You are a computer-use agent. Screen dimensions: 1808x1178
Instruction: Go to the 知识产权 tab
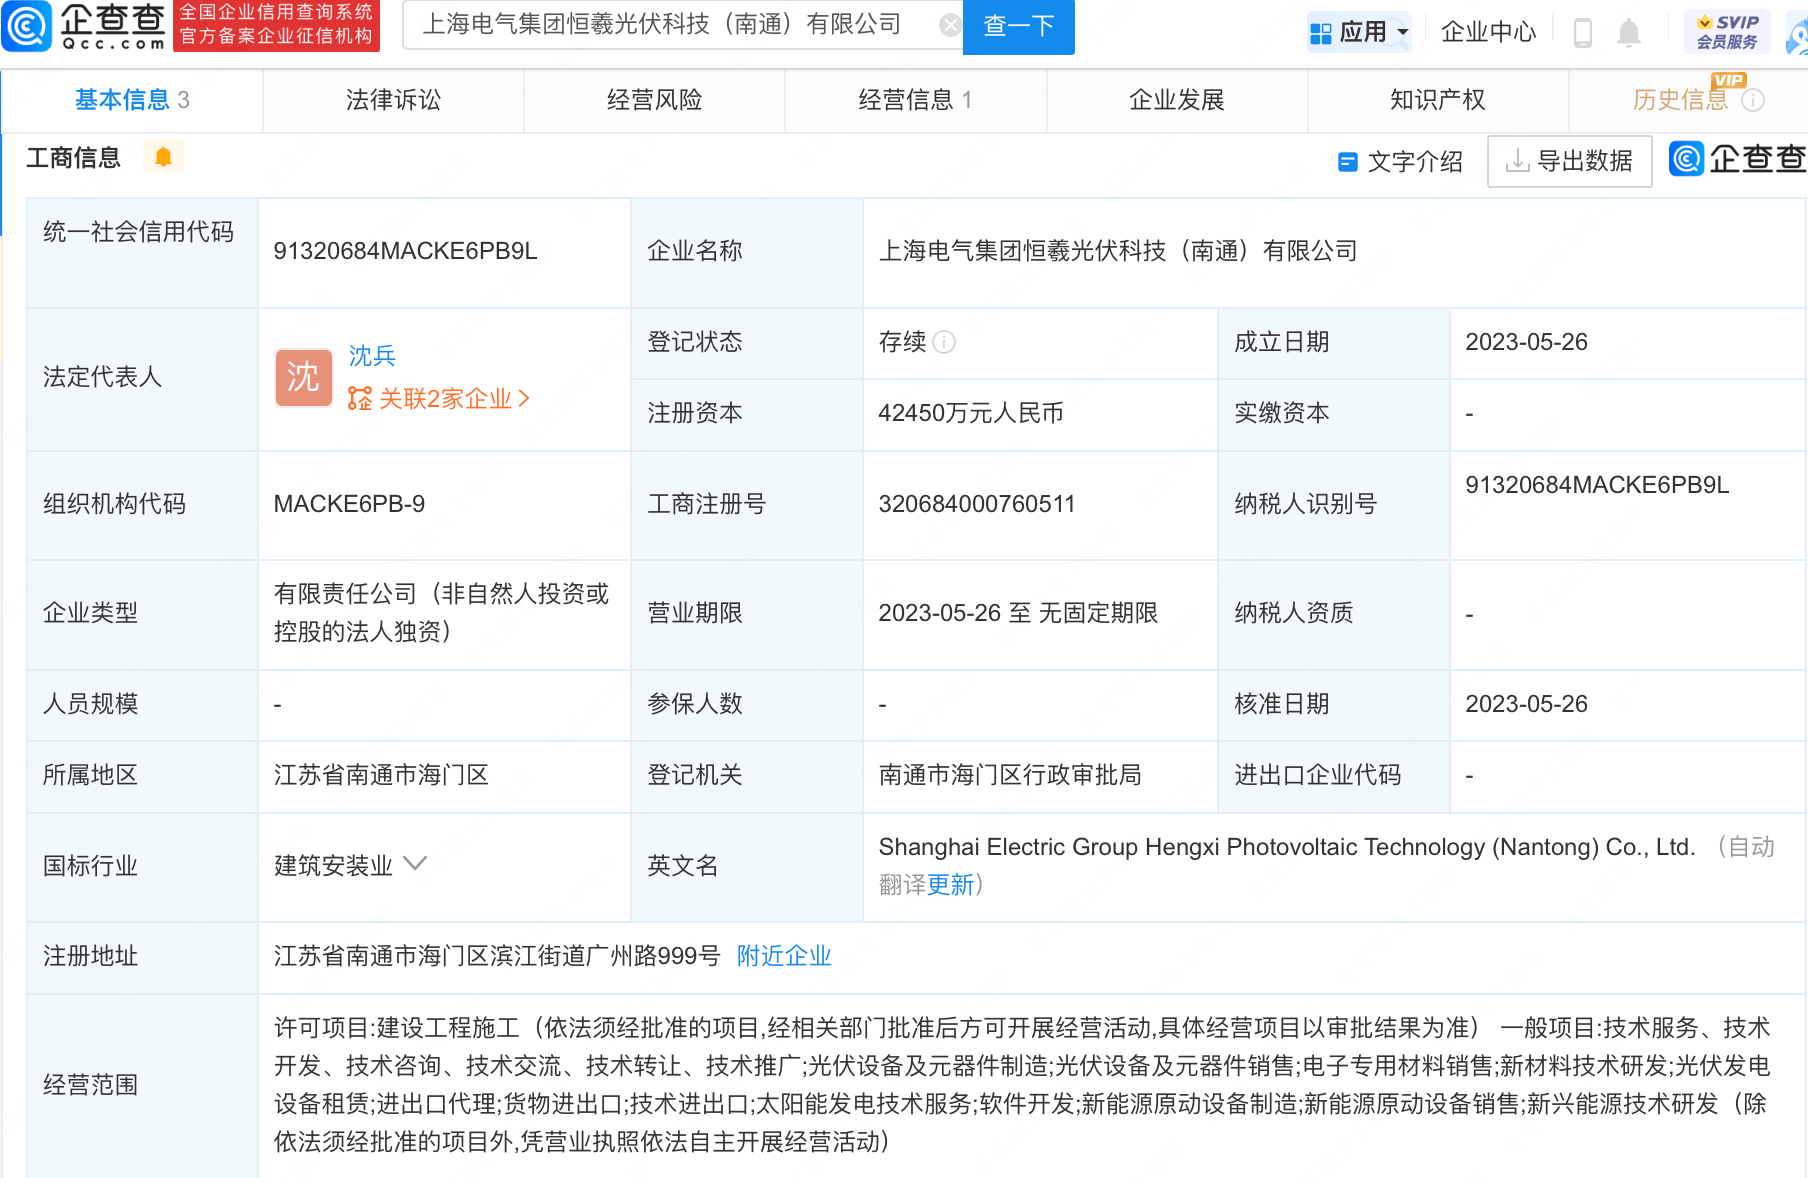coord(1438,100)
